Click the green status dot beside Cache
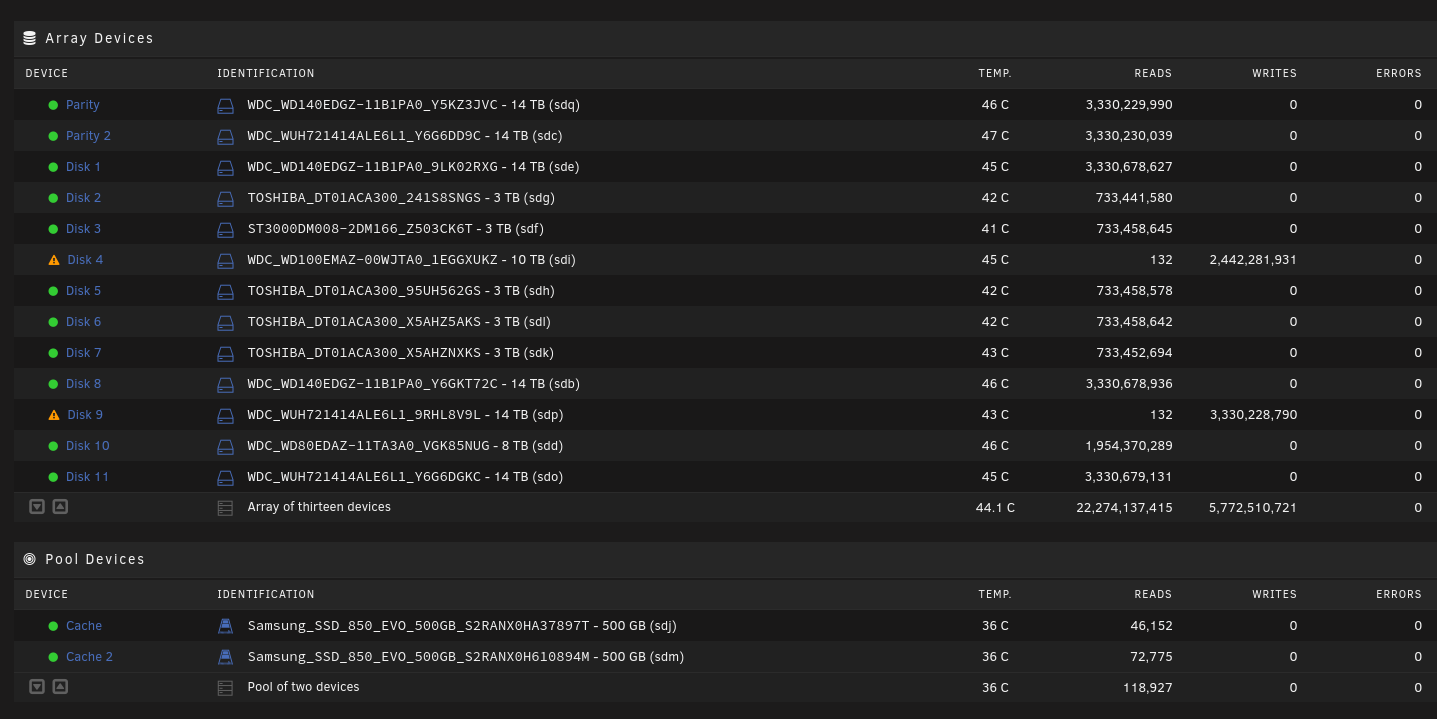 [x=53, y=626]
